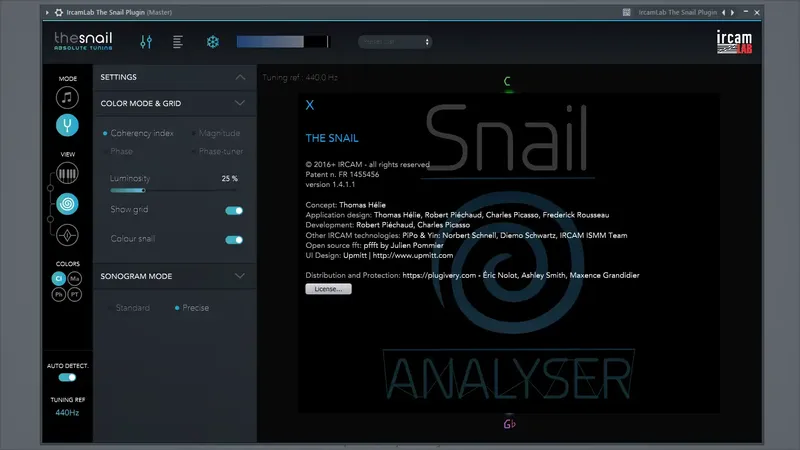Open the sliders settings icon in header
Image resolution: width=800 pixels, height=450 pixels.
pos(146,42)
